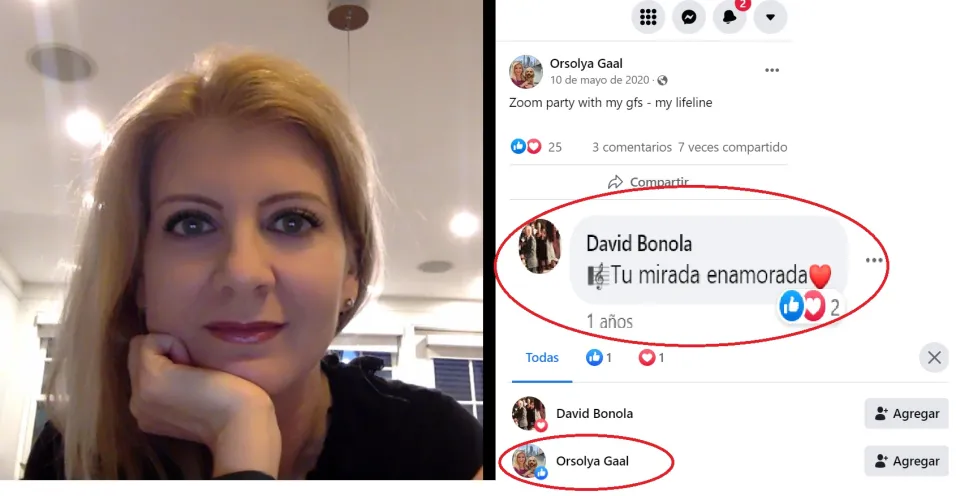Close the reactions list panel

click(934, 357)
